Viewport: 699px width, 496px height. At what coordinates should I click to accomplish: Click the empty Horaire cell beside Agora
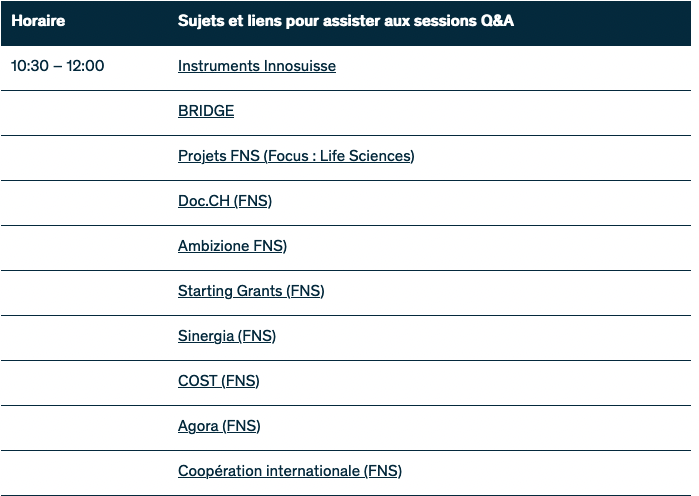[x=85, y=426]
